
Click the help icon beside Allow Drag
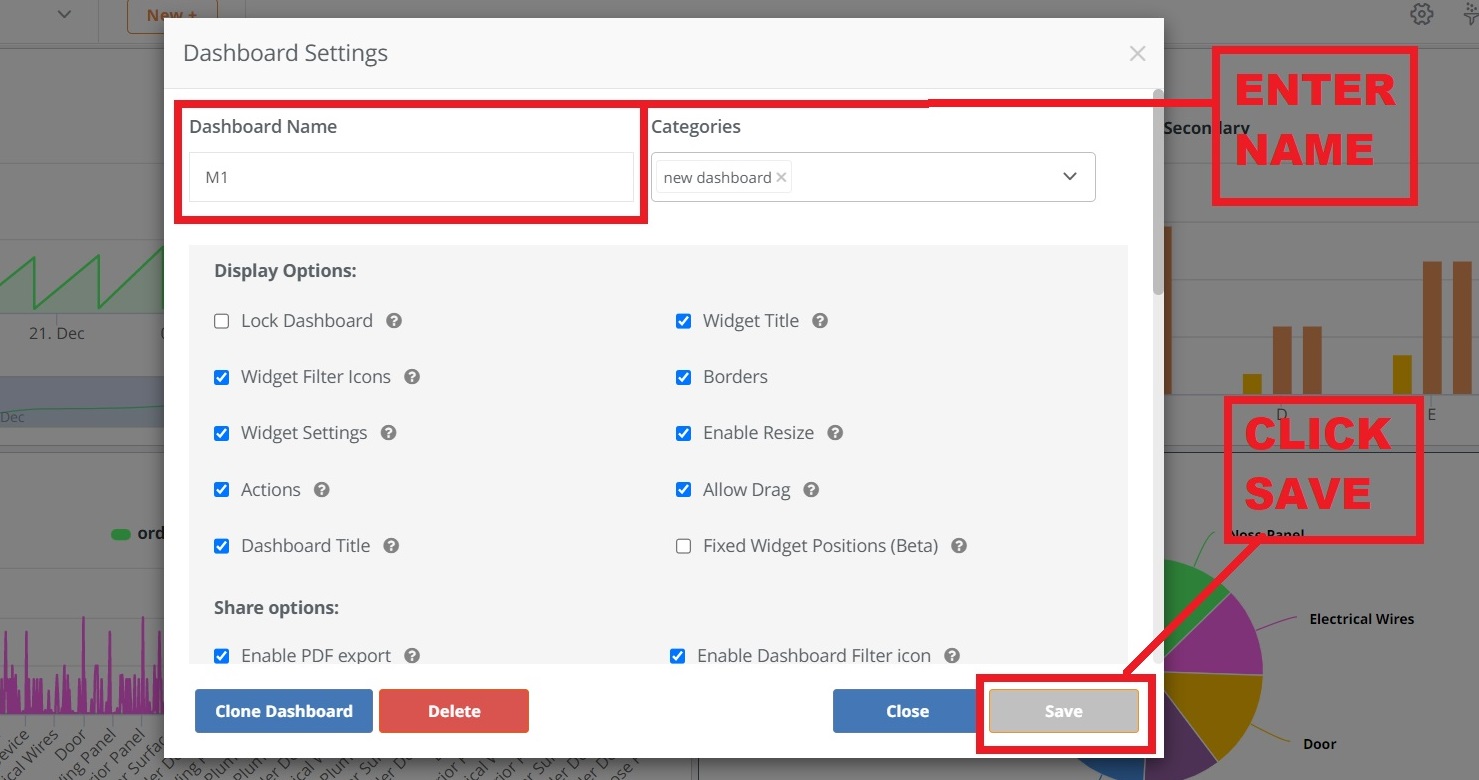point(810,489)
